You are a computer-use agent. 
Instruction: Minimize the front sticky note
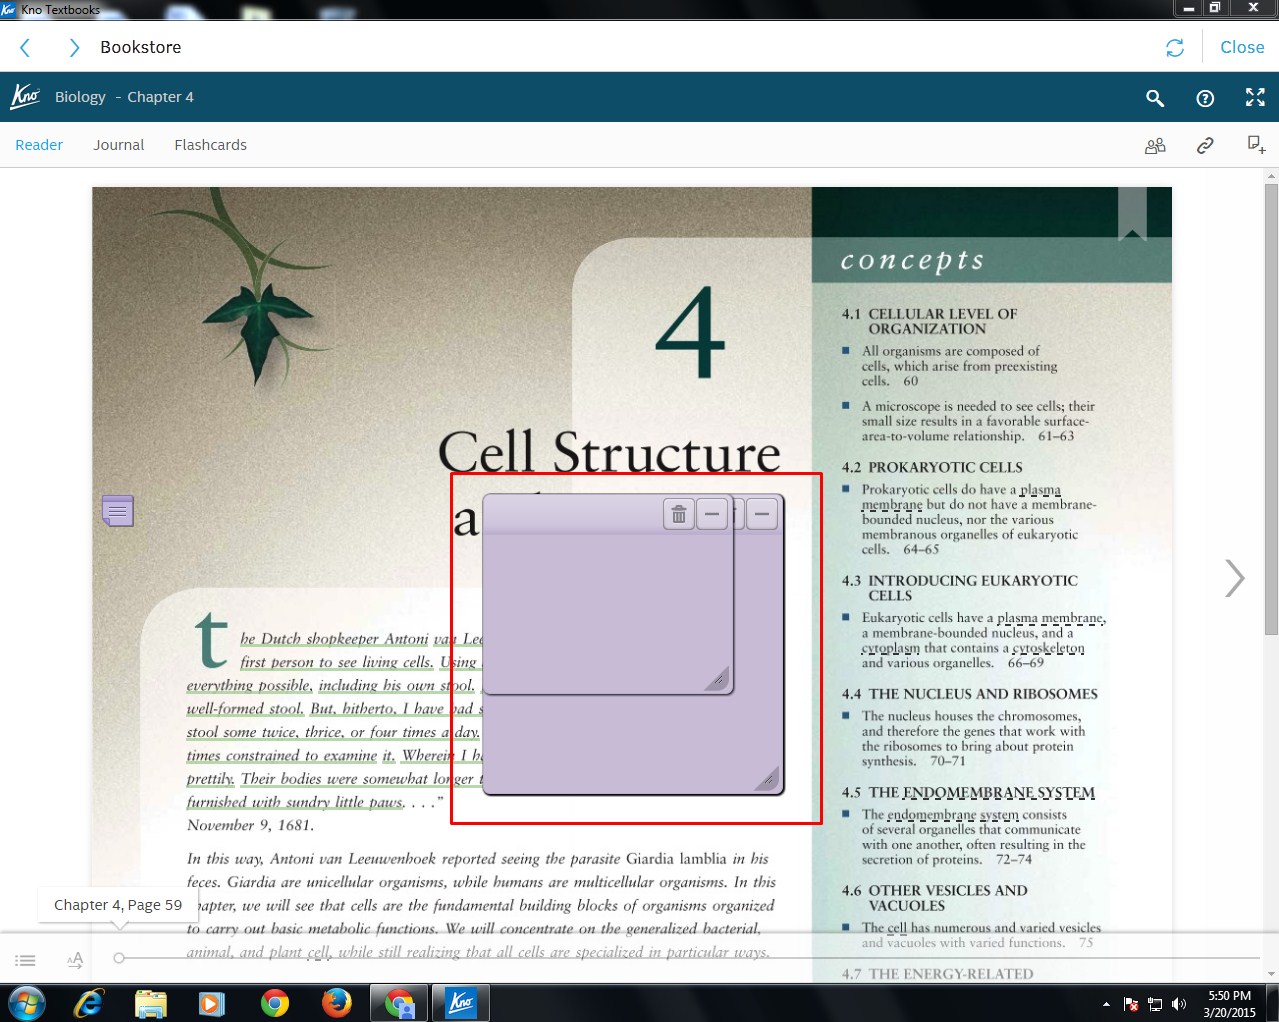click(x=712, y=514)
